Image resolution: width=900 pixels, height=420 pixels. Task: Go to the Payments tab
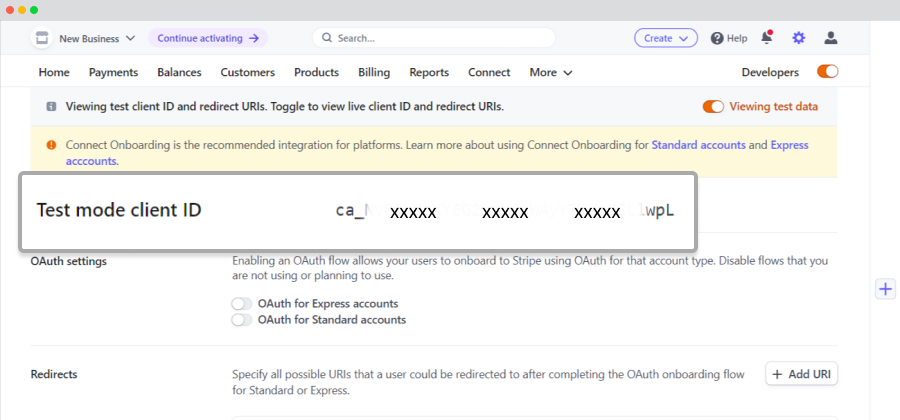click(114, 72)
